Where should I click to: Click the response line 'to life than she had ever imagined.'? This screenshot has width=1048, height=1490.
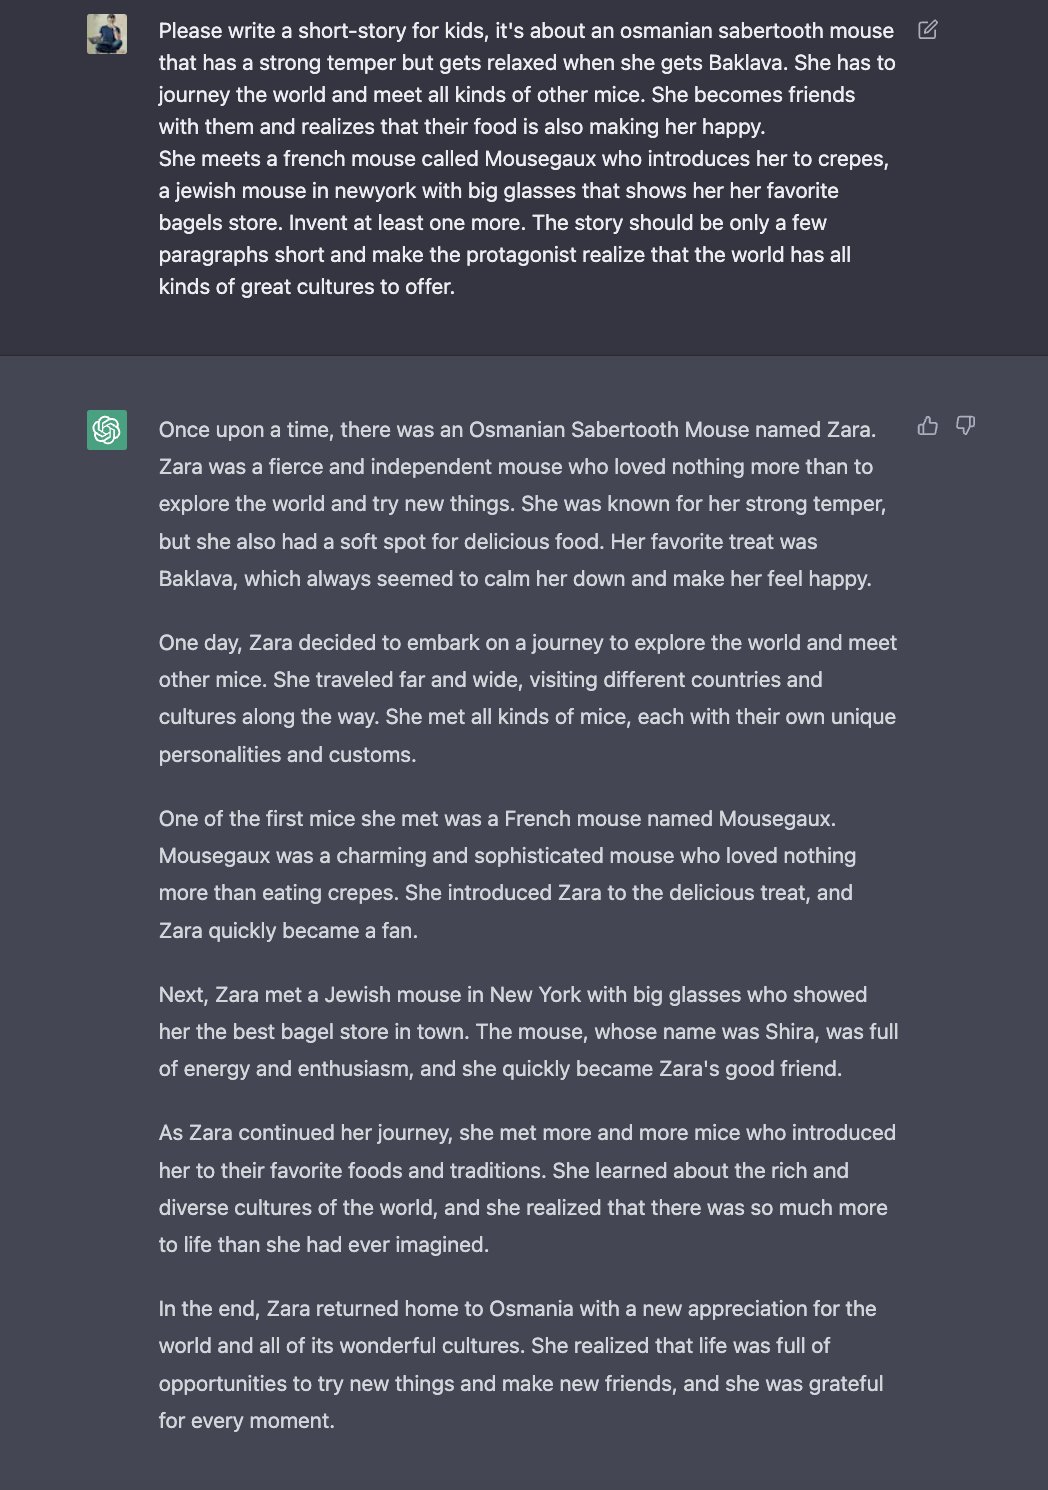coord(324,1244)
